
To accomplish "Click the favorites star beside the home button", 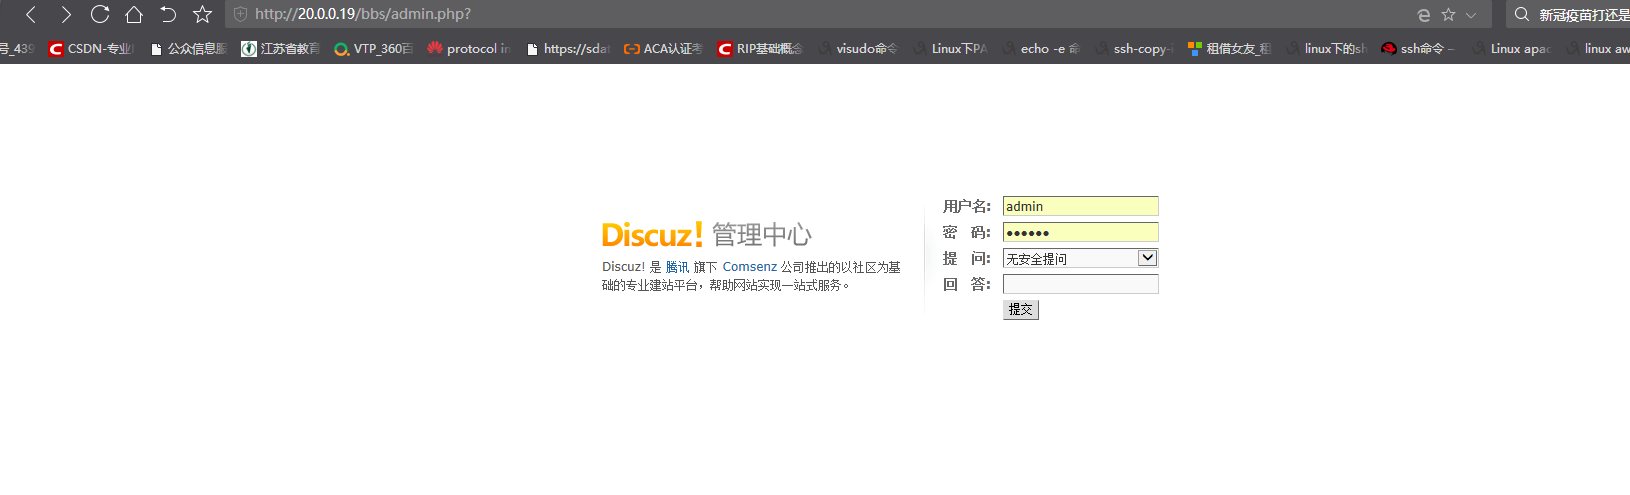I will [202, 14].
